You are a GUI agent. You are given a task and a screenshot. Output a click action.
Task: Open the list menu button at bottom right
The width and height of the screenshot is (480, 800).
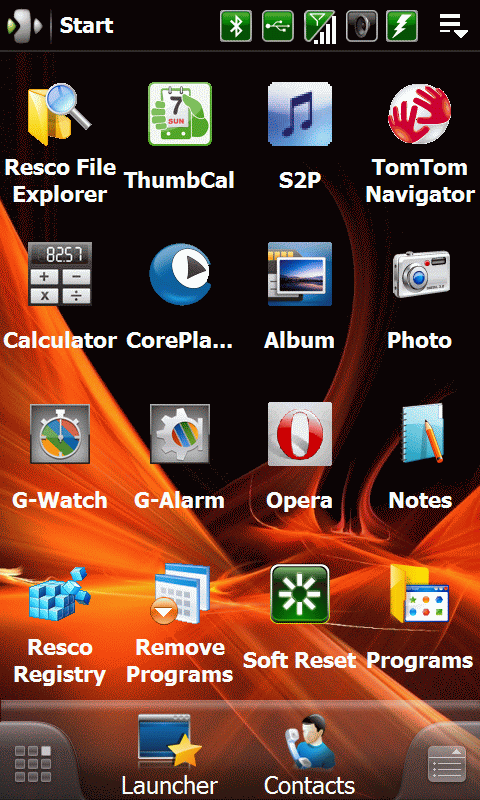(446, 764)
